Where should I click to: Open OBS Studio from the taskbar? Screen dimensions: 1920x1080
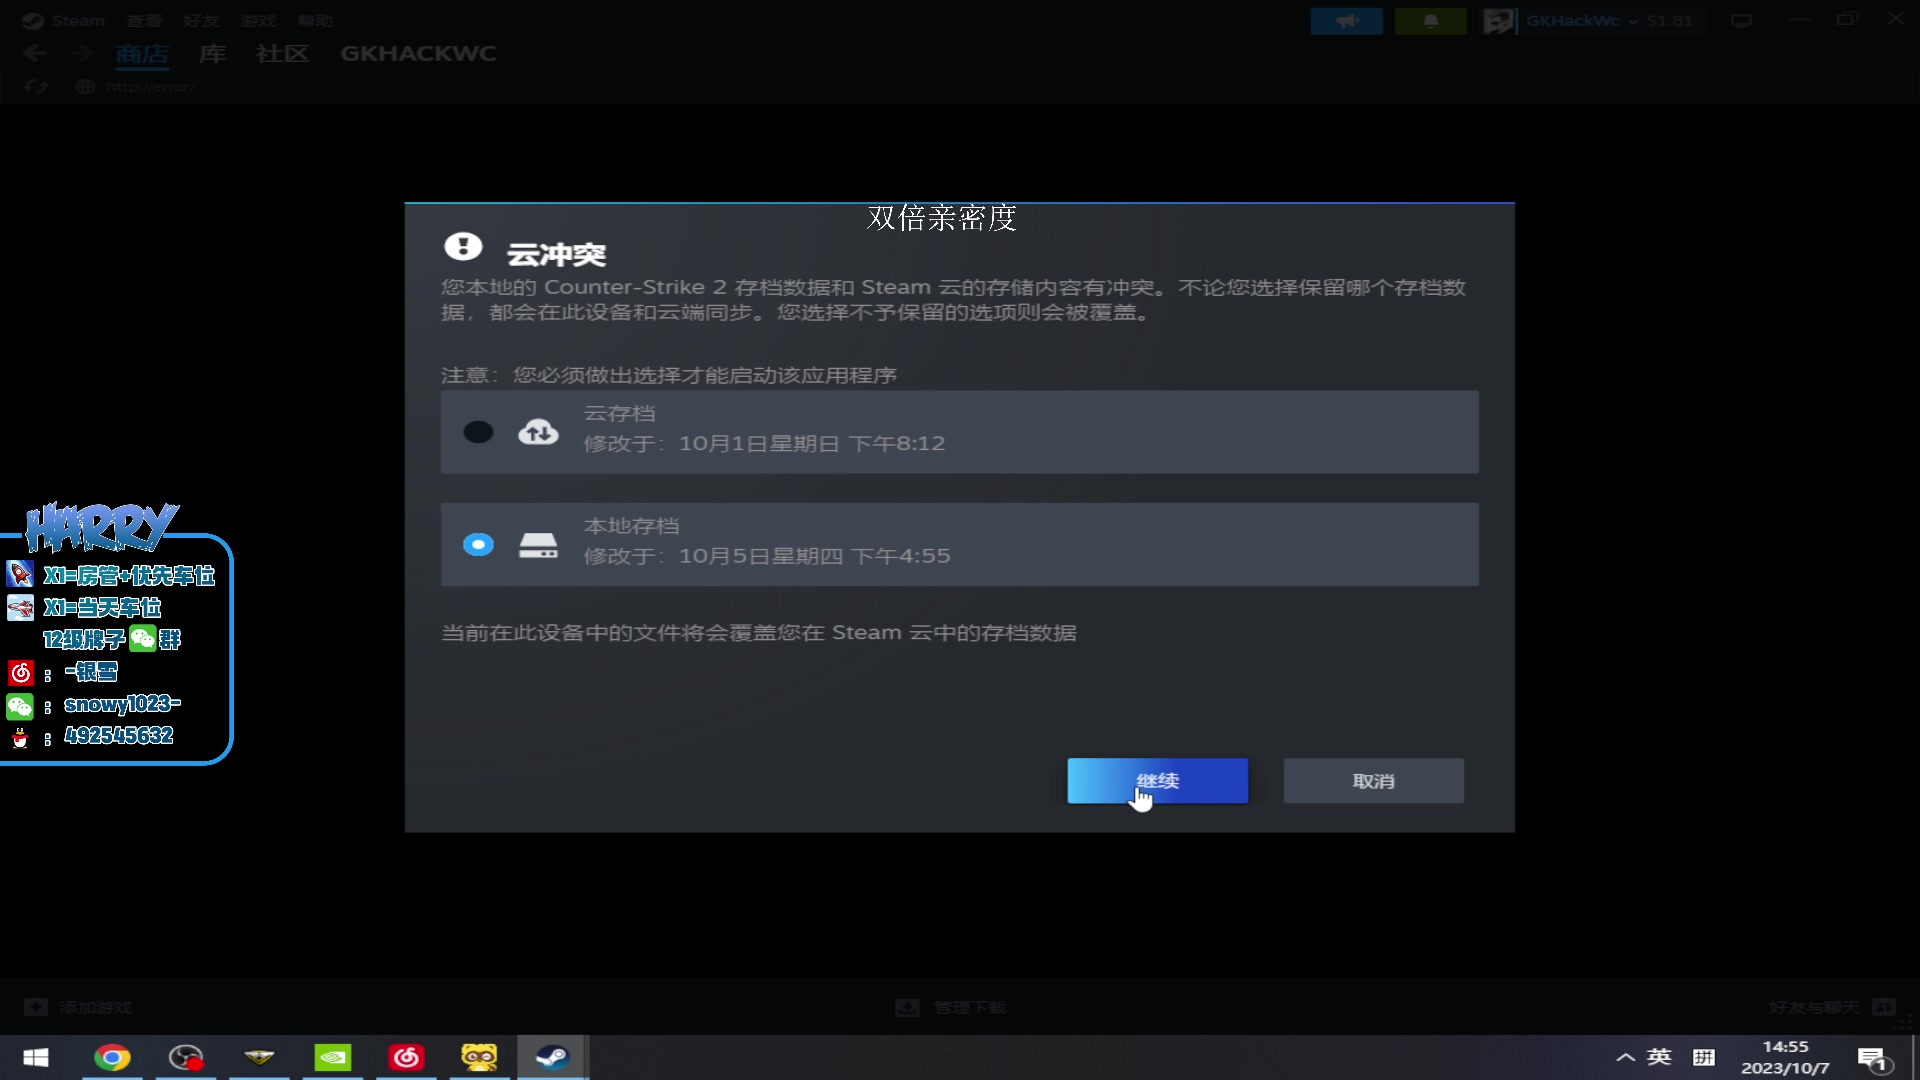(186, 1058)
